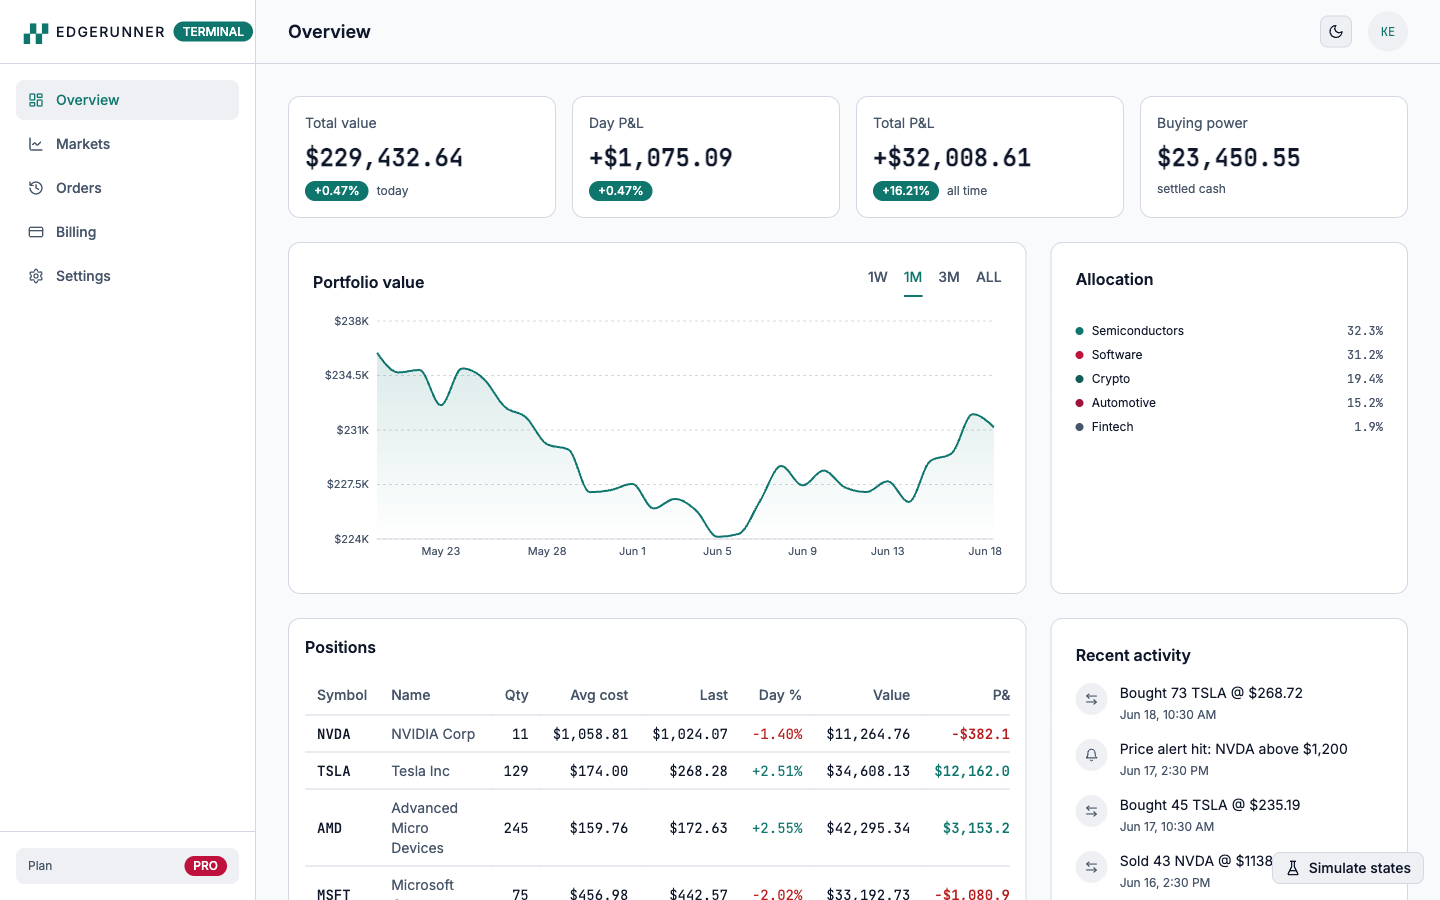Open Simulate states panel
This screenshot has width=1440, height=900.
click(x=1348, y=868)
